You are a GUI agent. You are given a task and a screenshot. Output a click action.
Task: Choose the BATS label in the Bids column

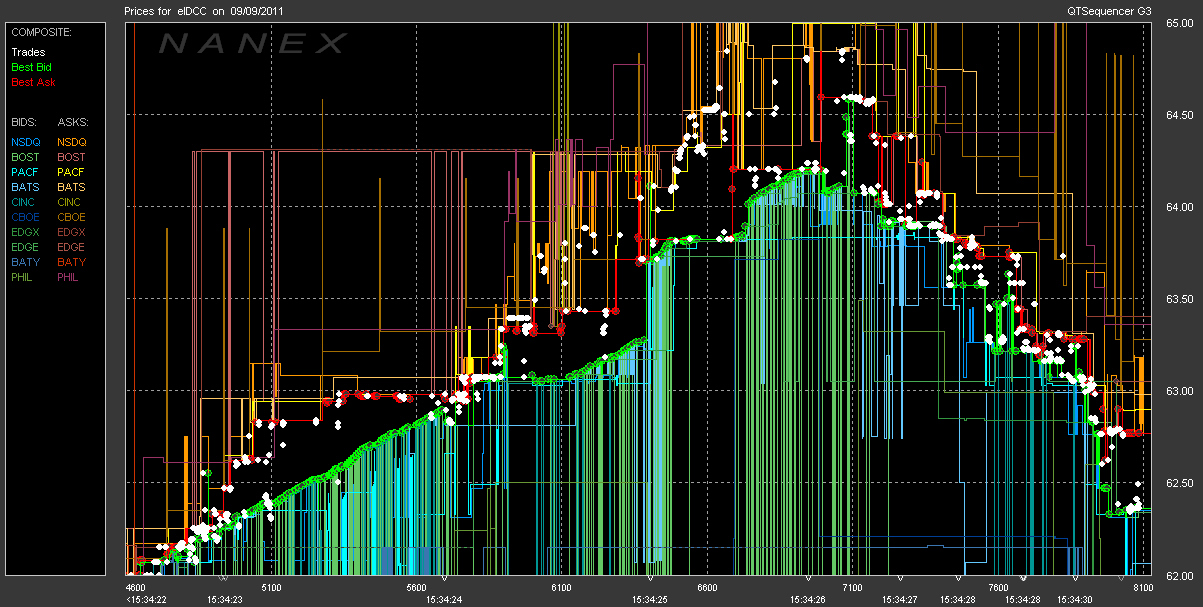click(25, 187)
